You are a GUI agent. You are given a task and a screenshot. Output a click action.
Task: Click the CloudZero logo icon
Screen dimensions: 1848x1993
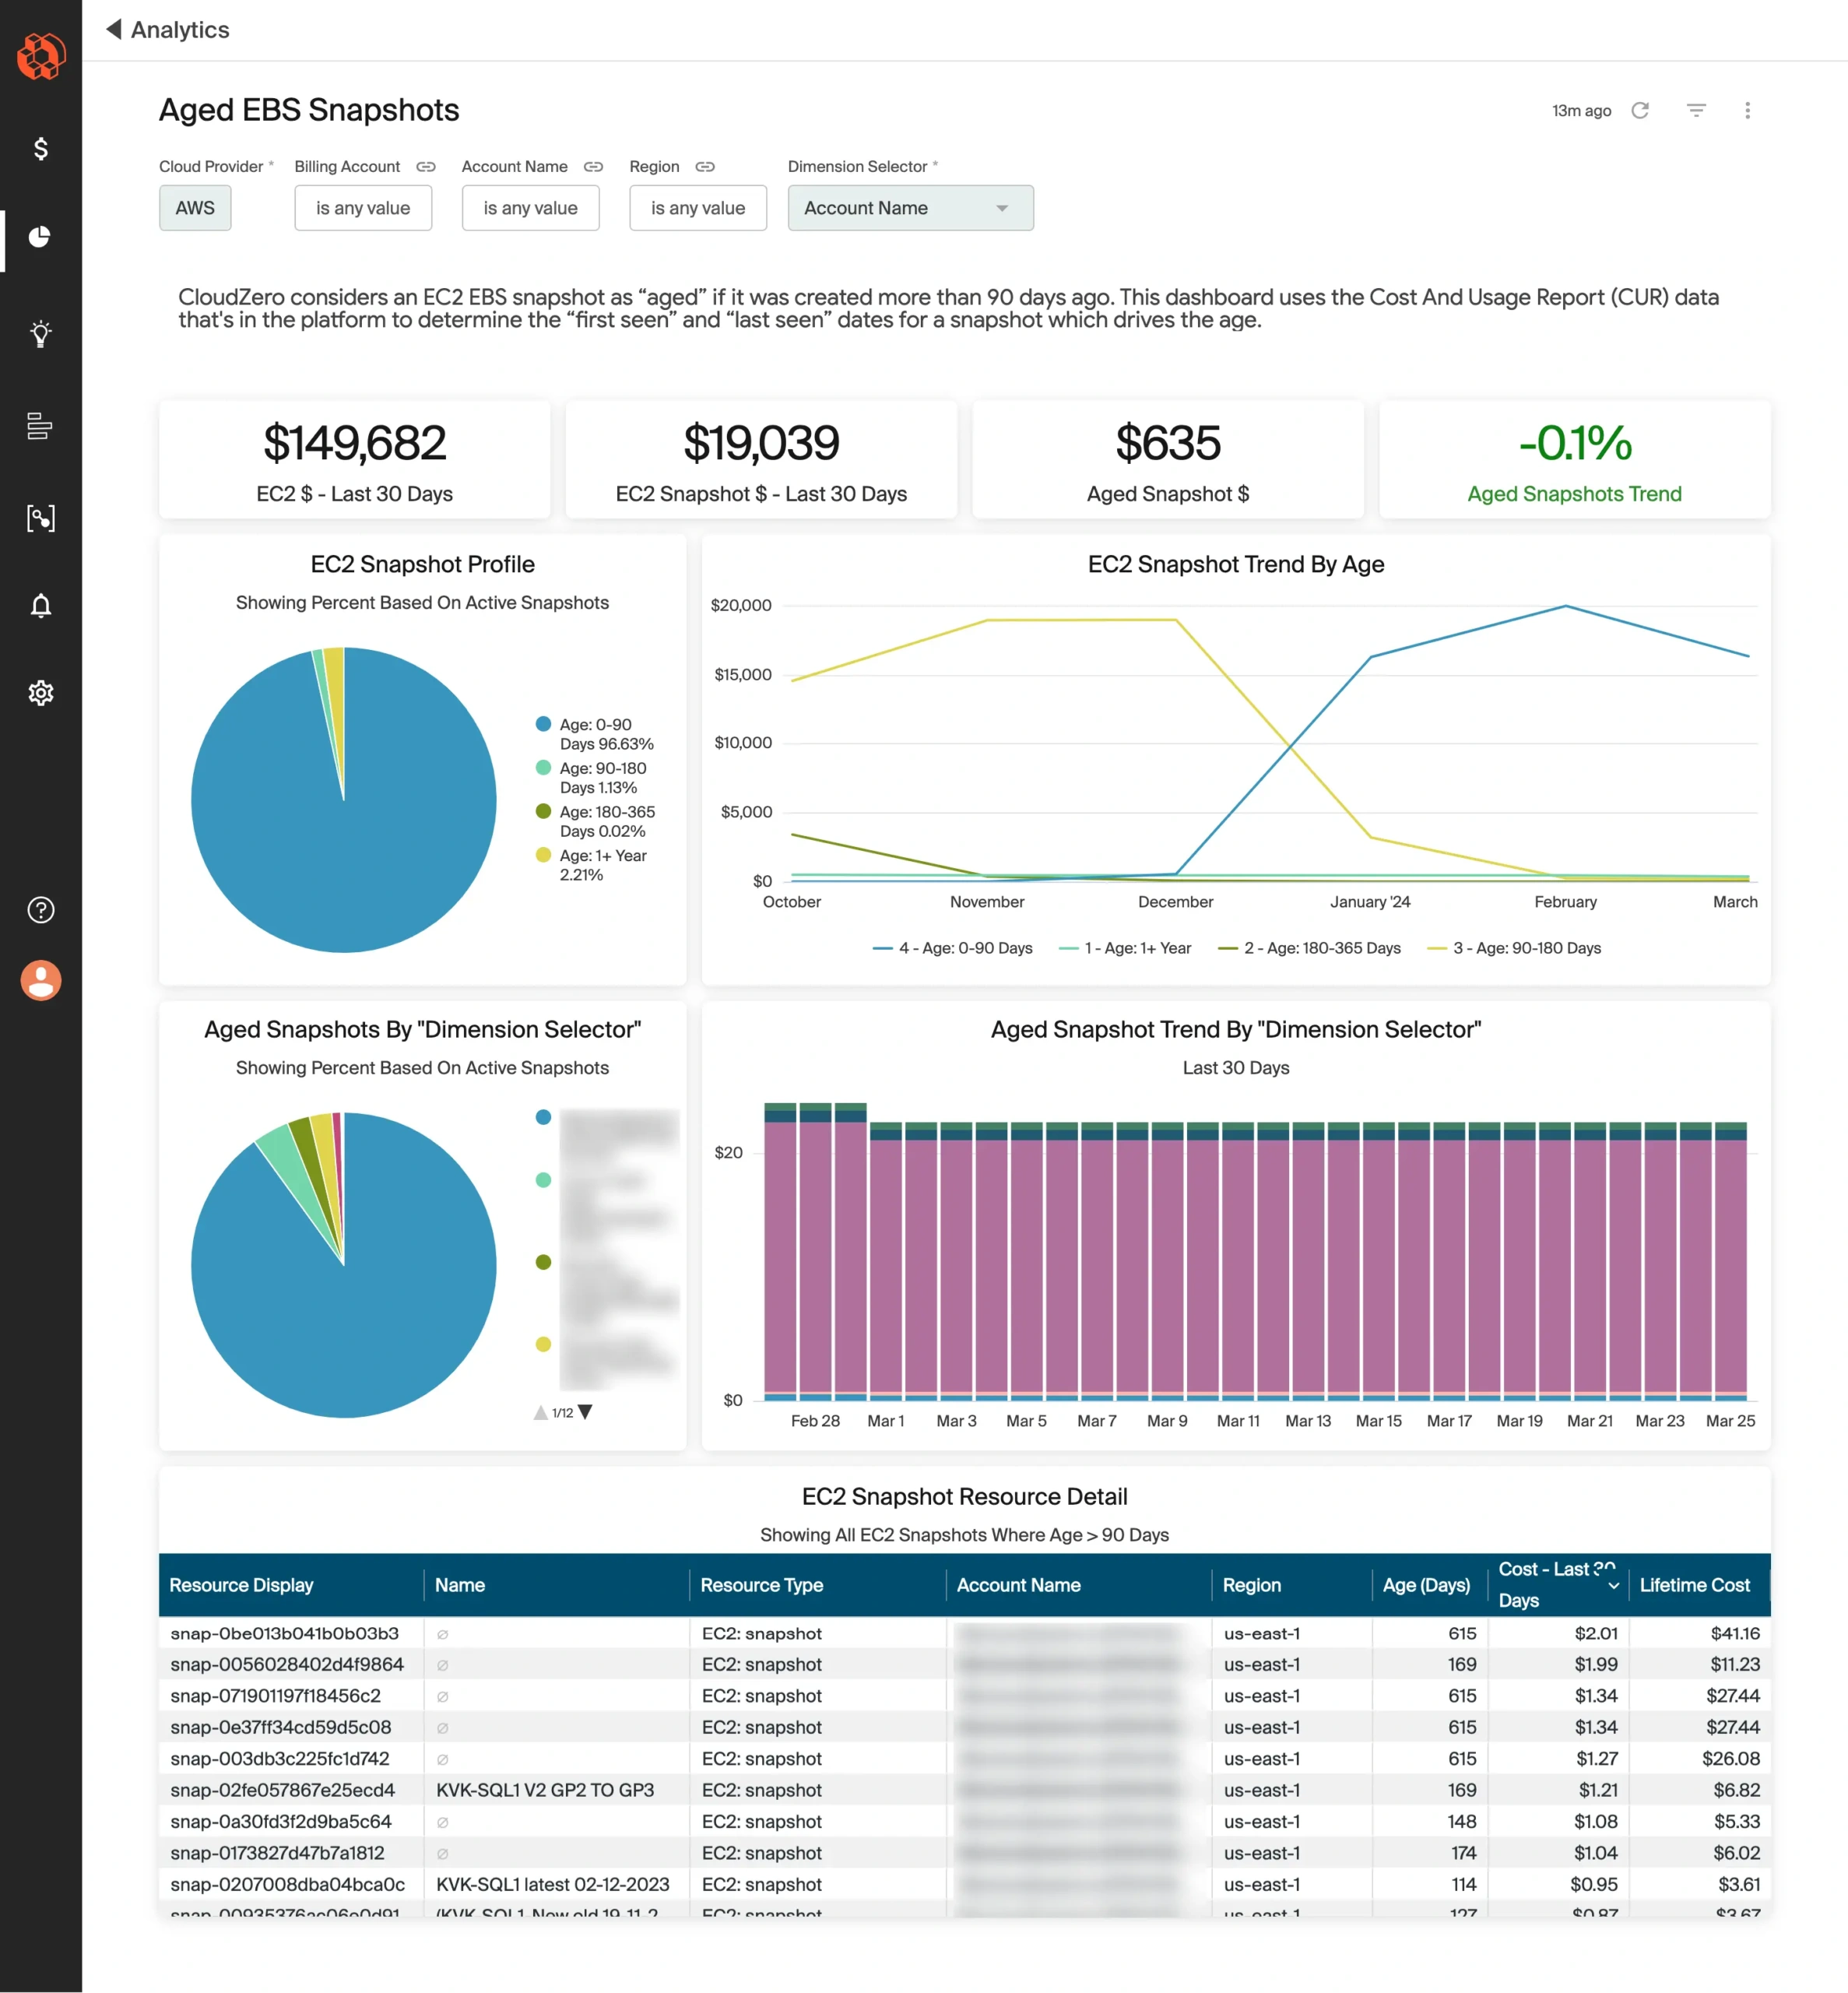41,56
